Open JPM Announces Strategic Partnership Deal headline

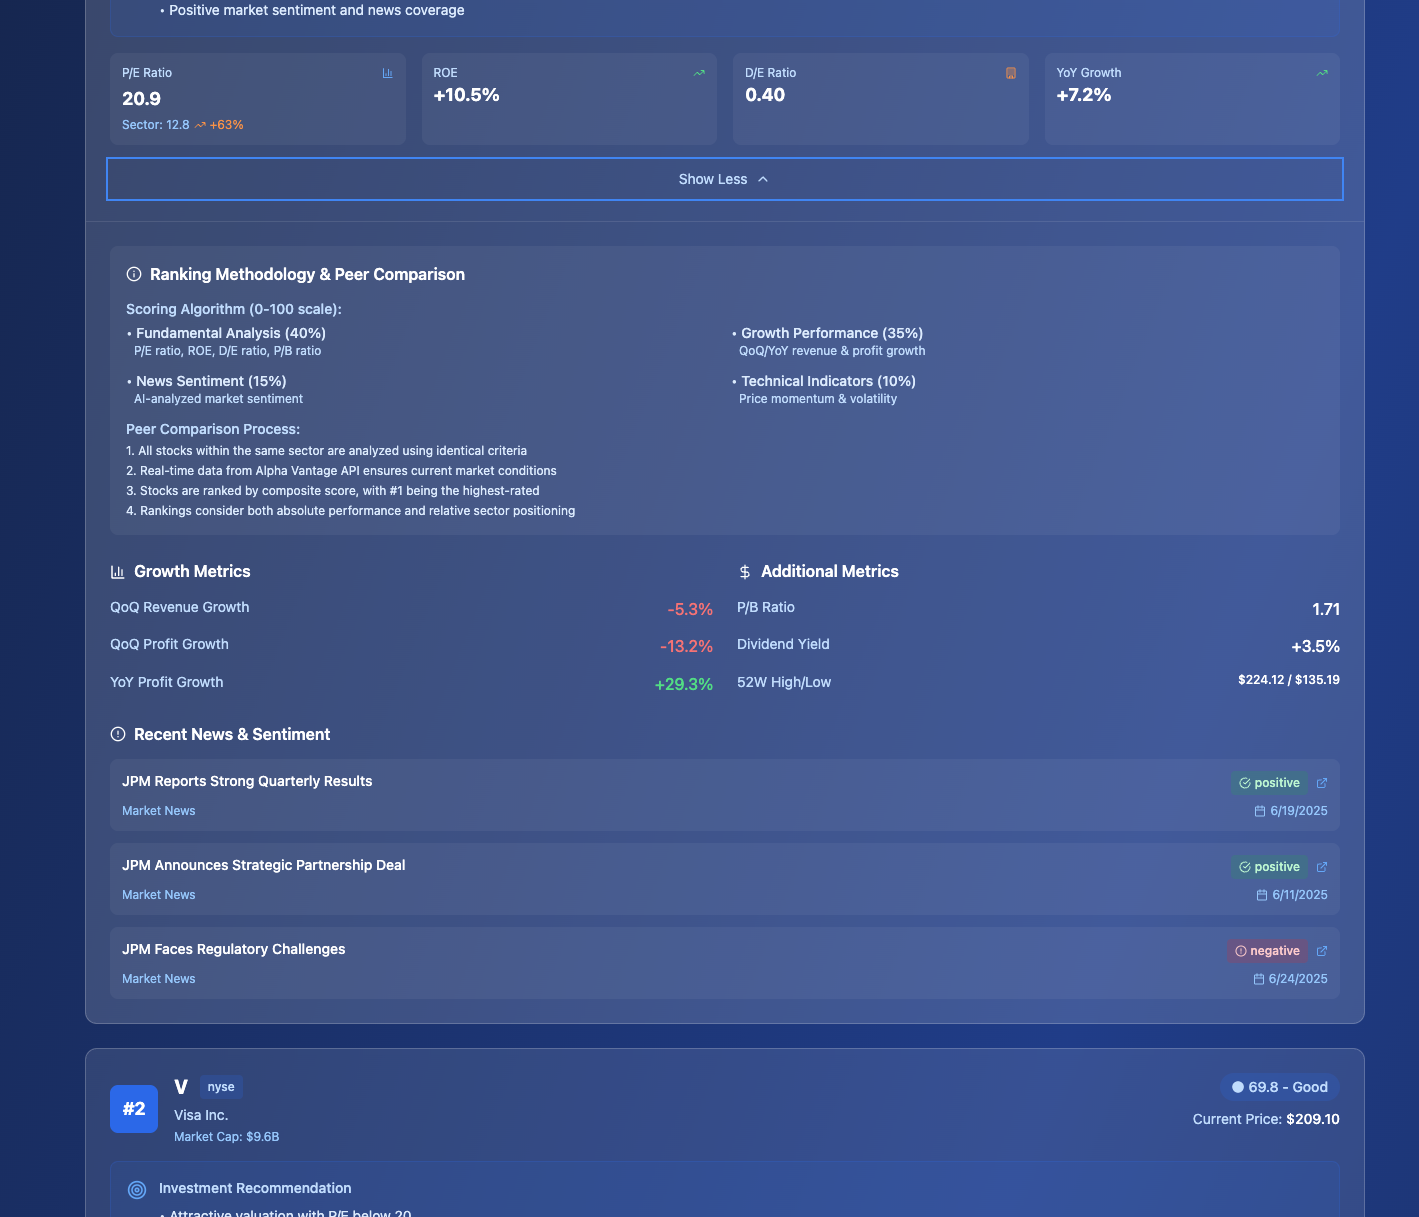[x=264, y=865]
